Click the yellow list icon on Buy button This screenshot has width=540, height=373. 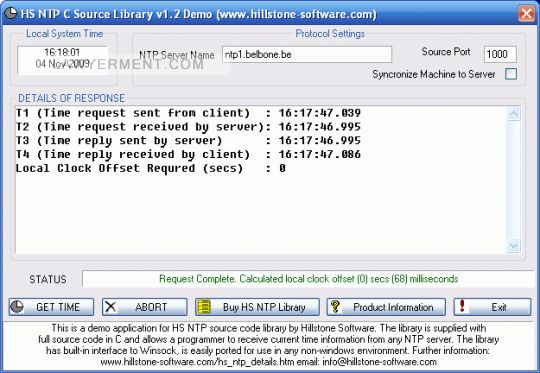coord(204,307)
